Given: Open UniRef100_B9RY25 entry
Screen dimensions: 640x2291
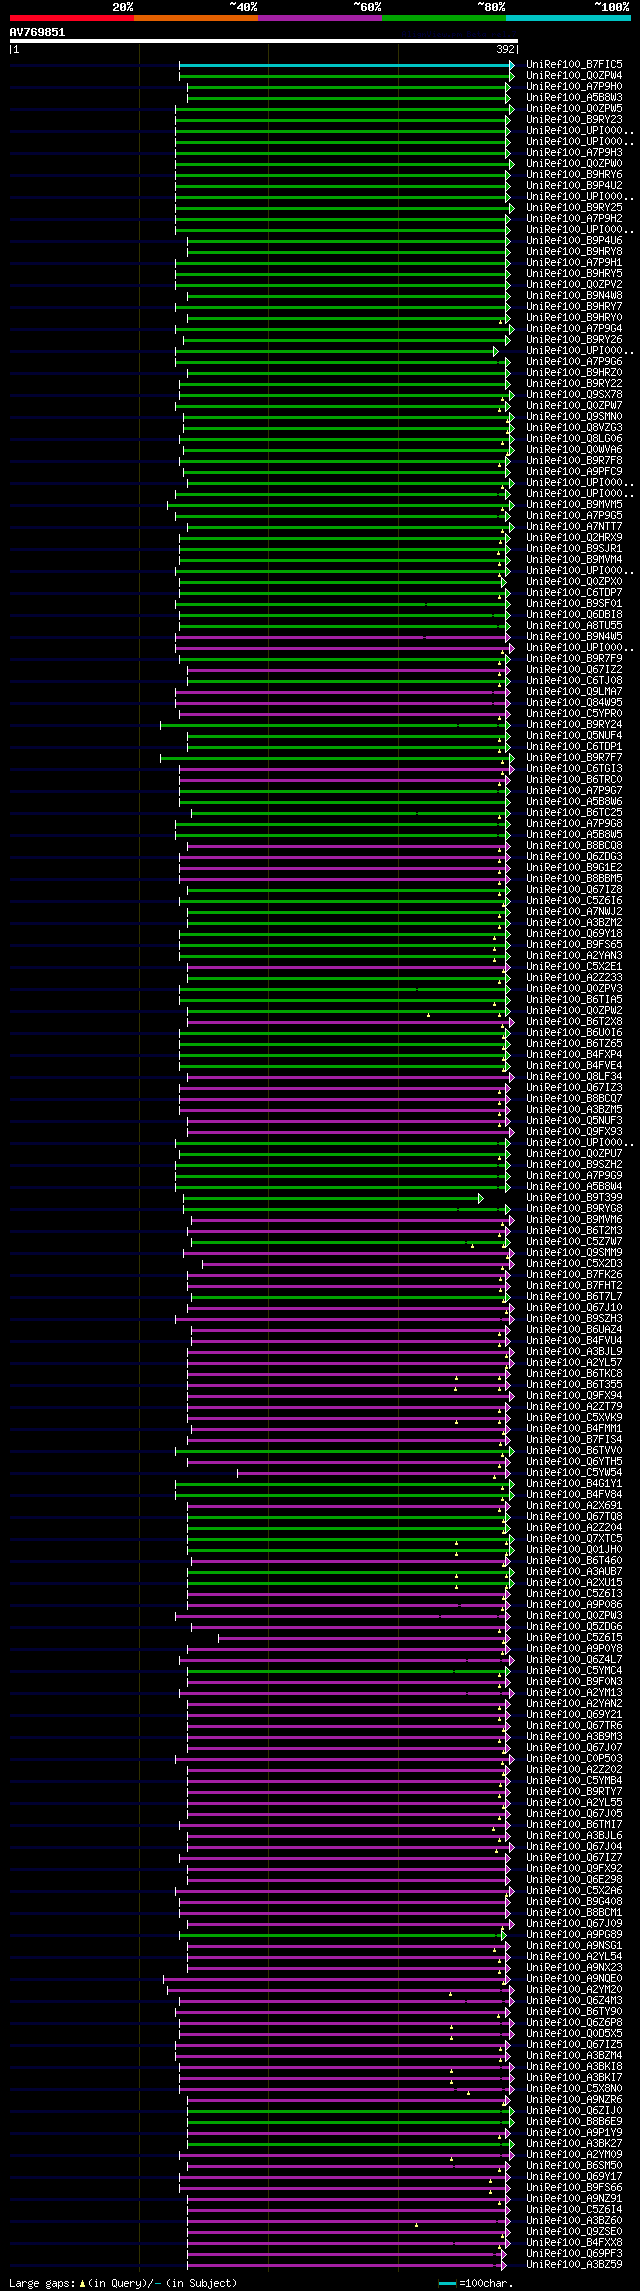Looking at the screenshot, I should coord(574,208).
